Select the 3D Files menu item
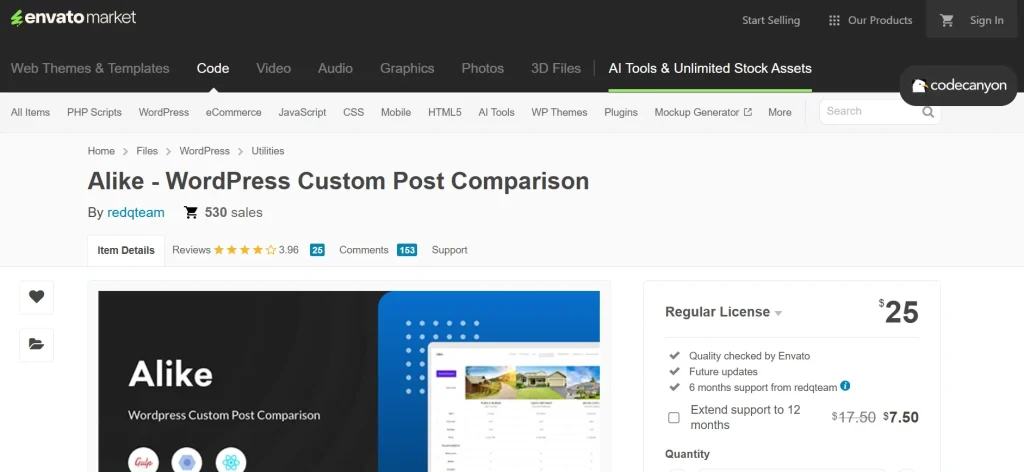The height and width of the screenshot is (472, 1024). click(556, 69)
